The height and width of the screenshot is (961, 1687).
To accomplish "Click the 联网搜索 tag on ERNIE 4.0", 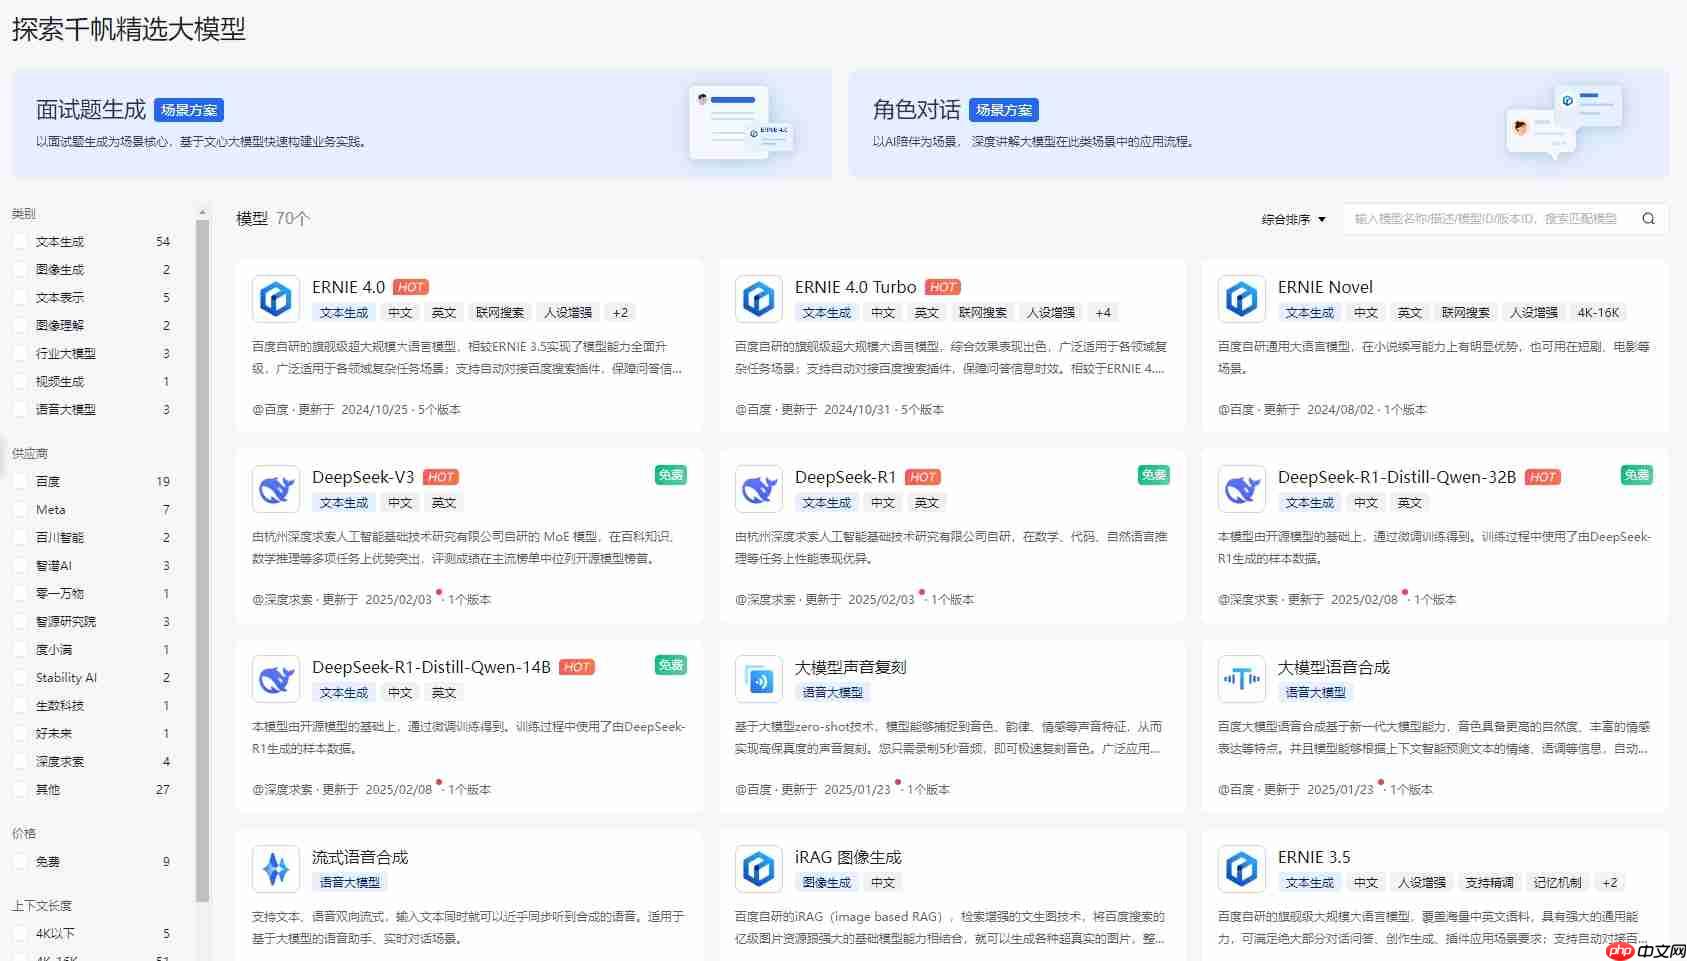I will (500, 313).
